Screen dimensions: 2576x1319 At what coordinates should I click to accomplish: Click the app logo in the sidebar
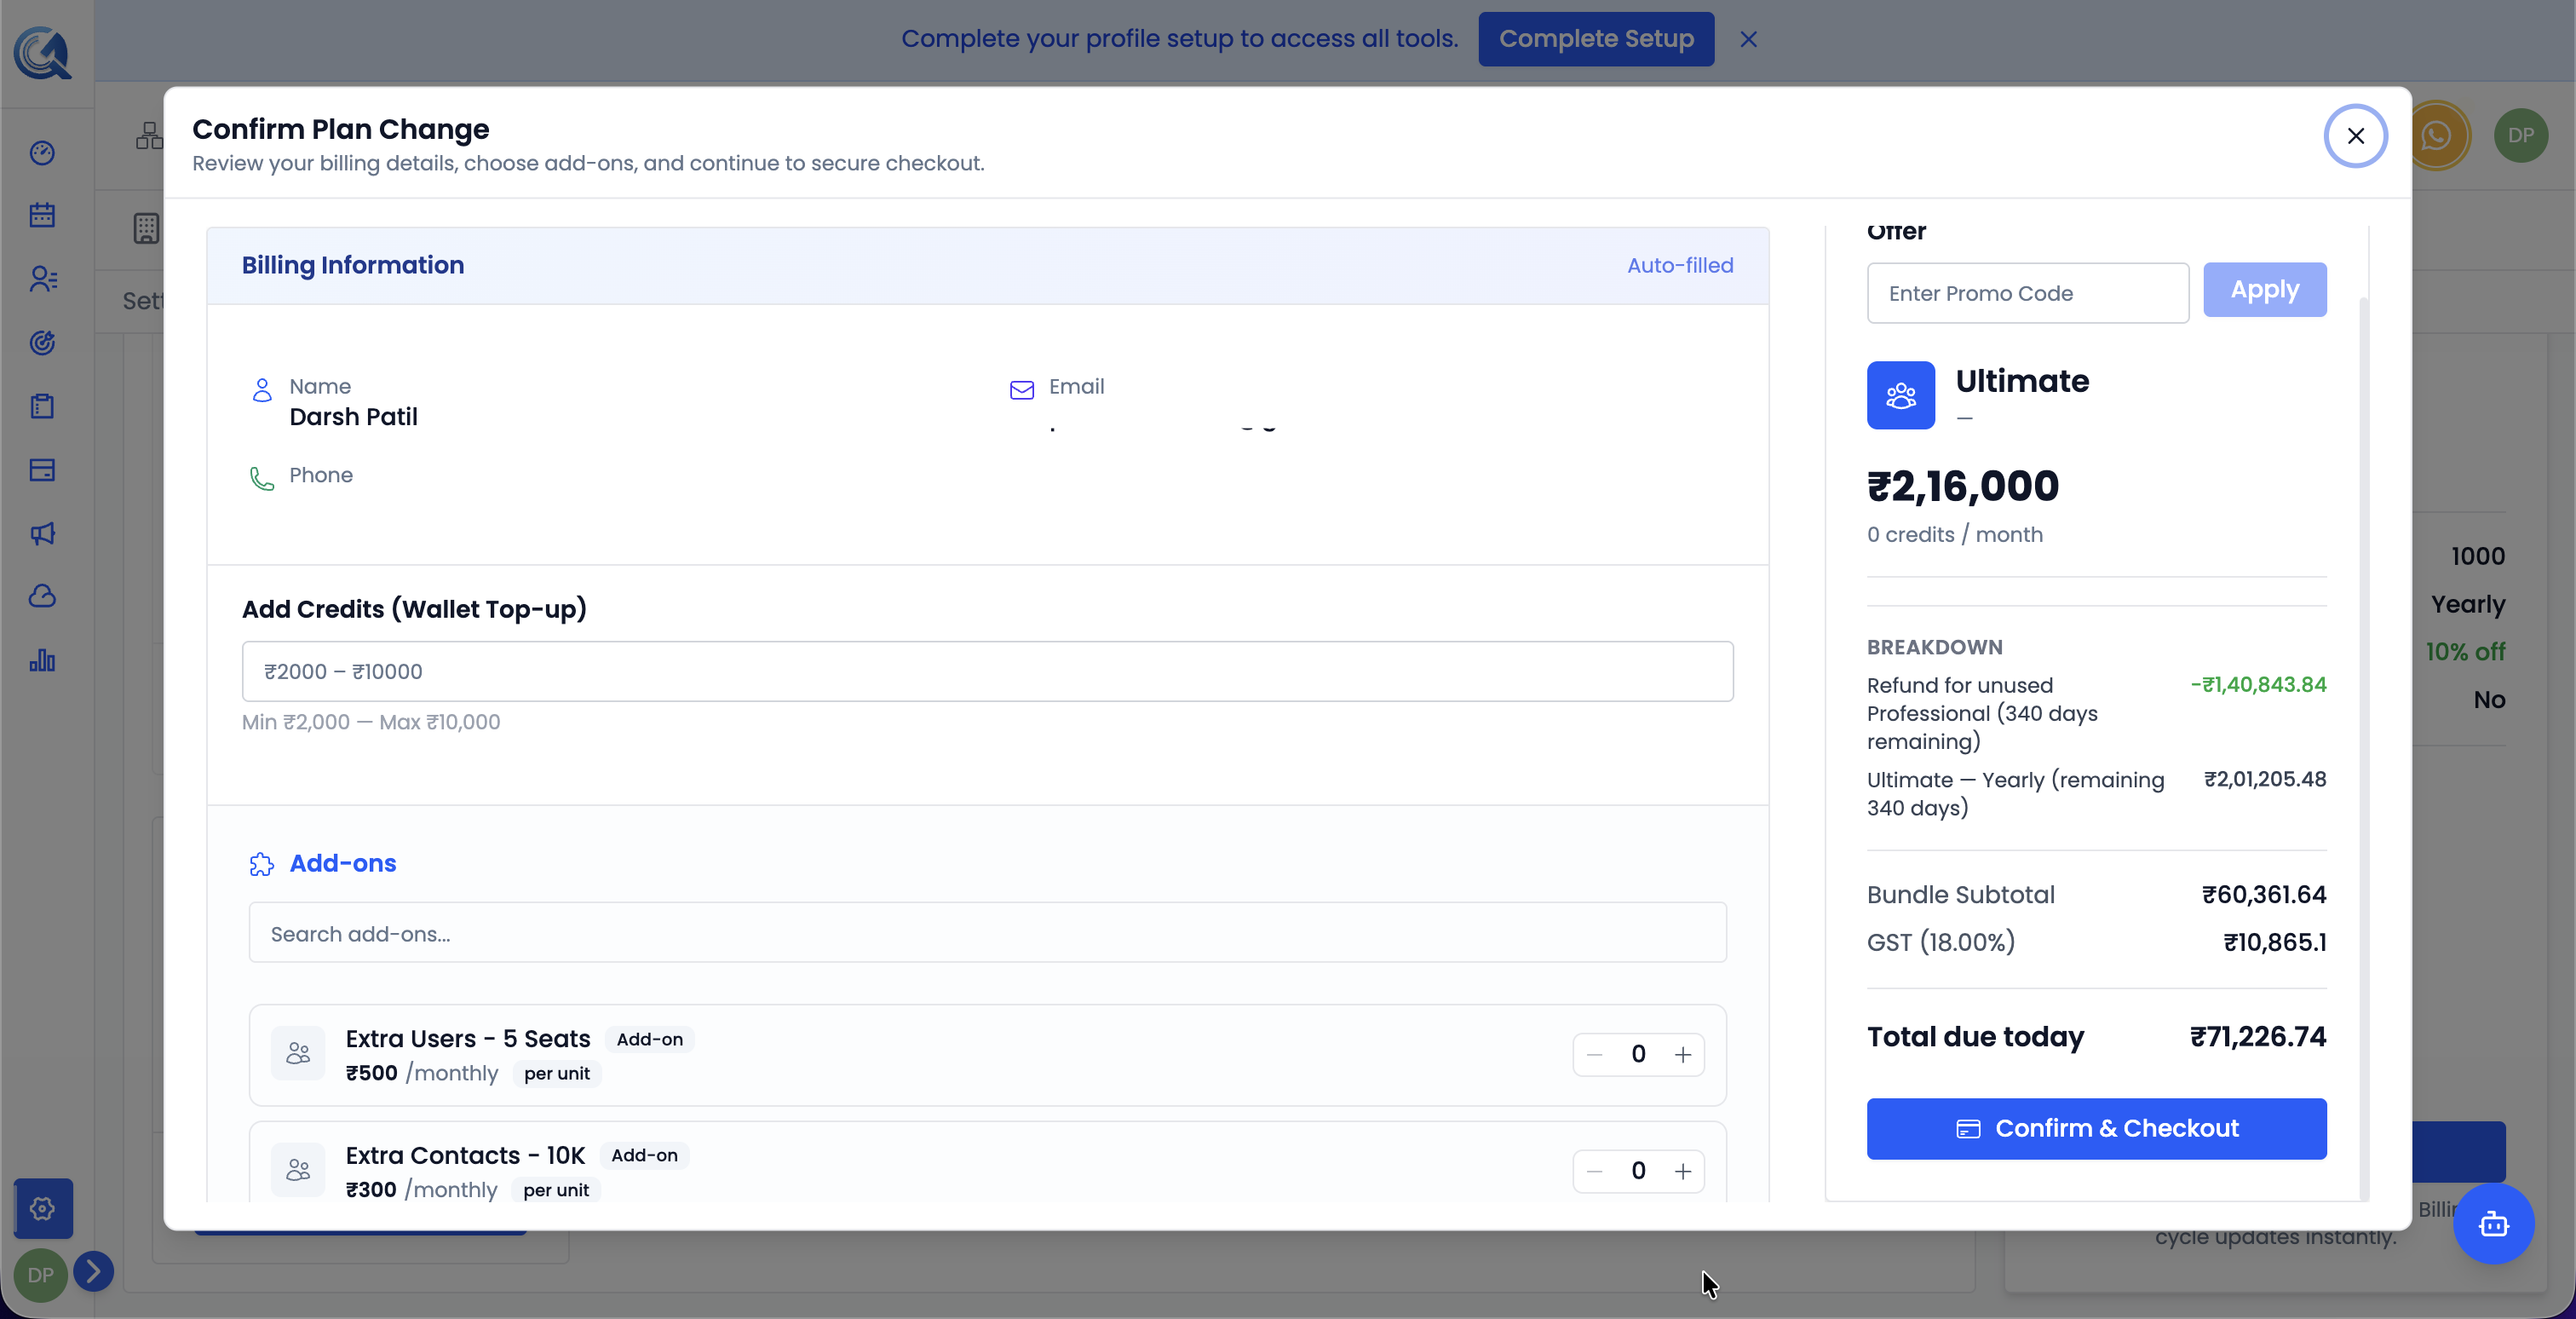click(42, 52)
